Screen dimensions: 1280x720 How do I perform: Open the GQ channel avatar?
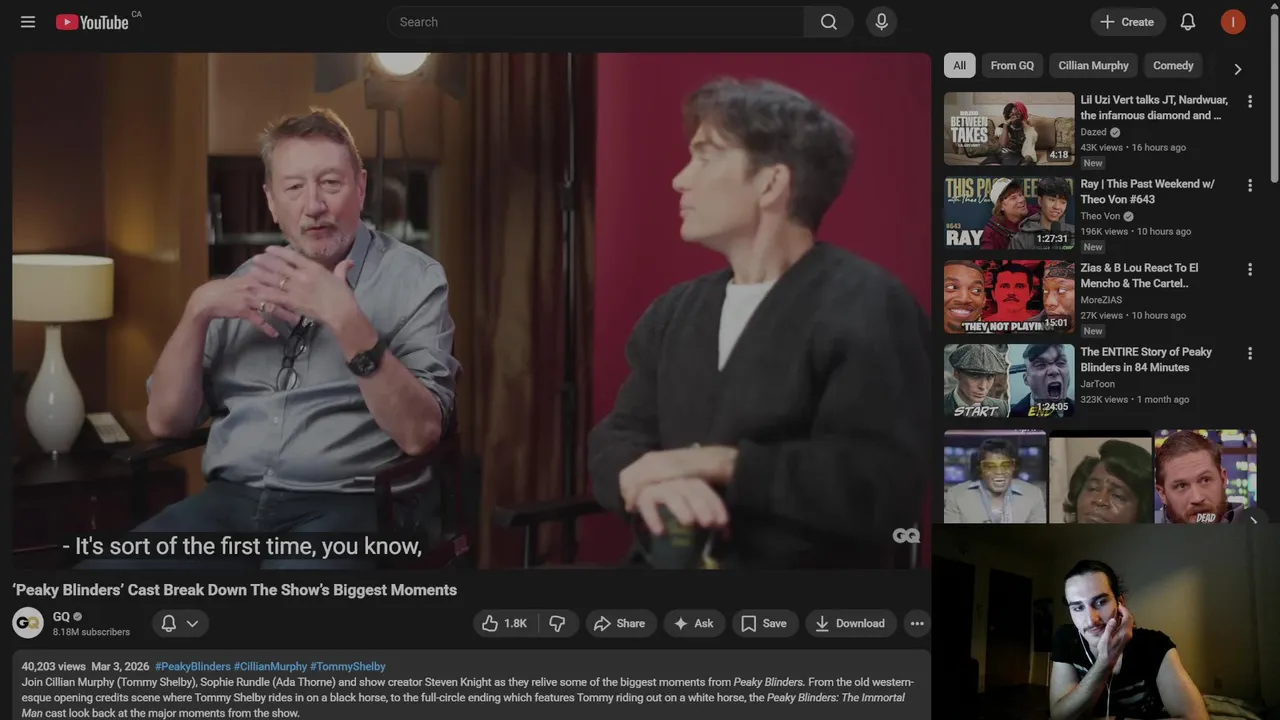click(28, 623)
